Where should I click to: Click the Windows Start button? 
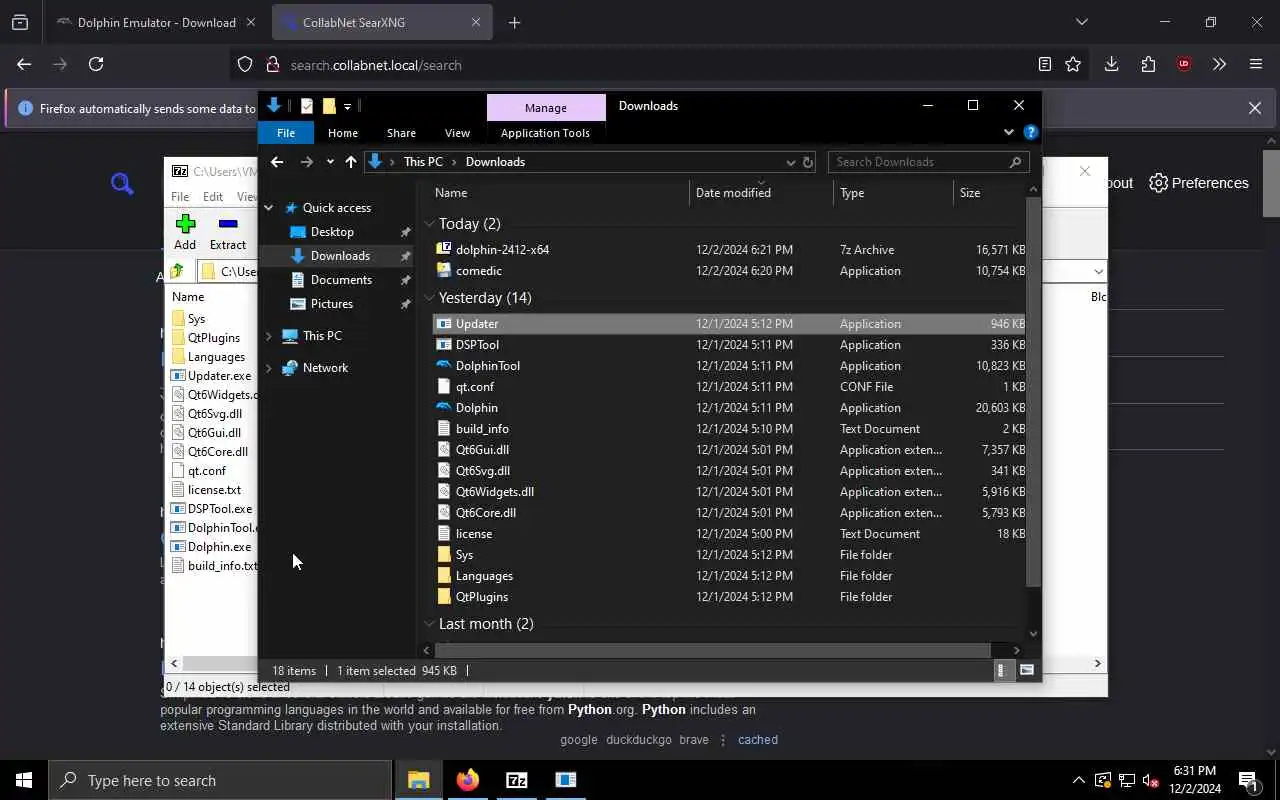[x=24, y=780]
